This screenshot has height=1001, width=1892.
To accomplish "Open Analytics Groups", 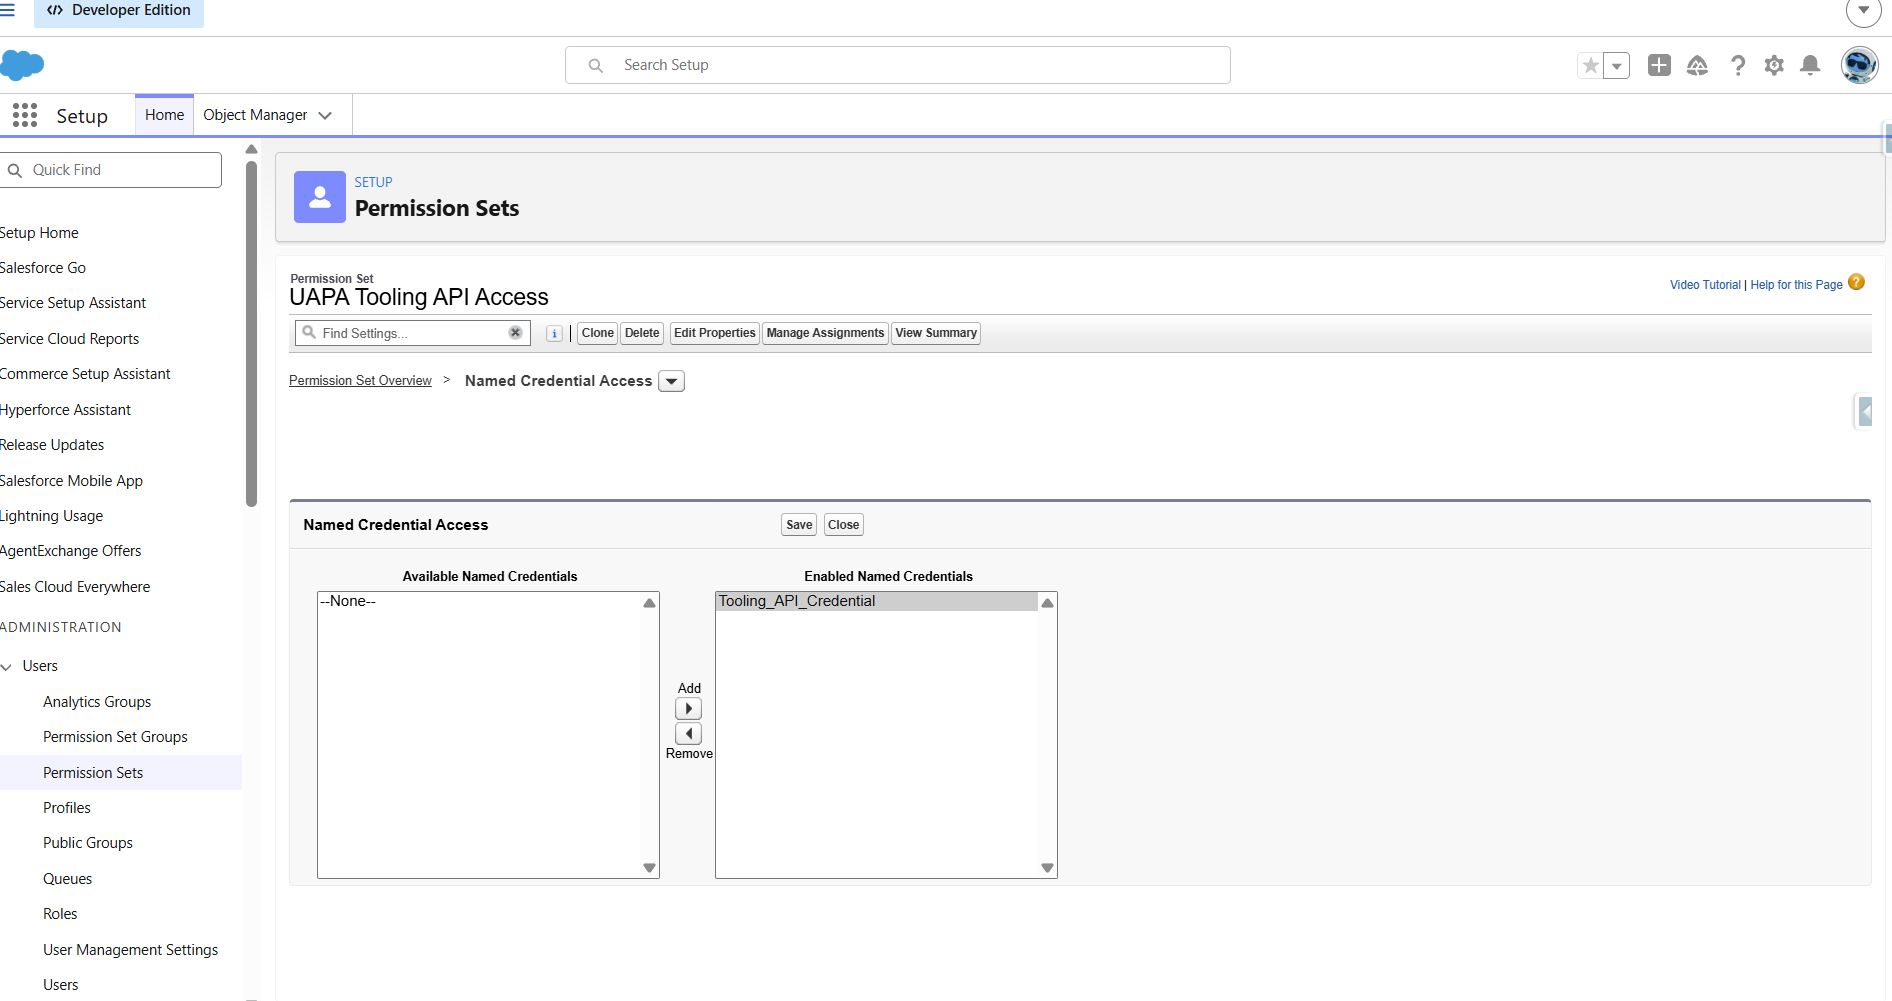I will (97, 702).
